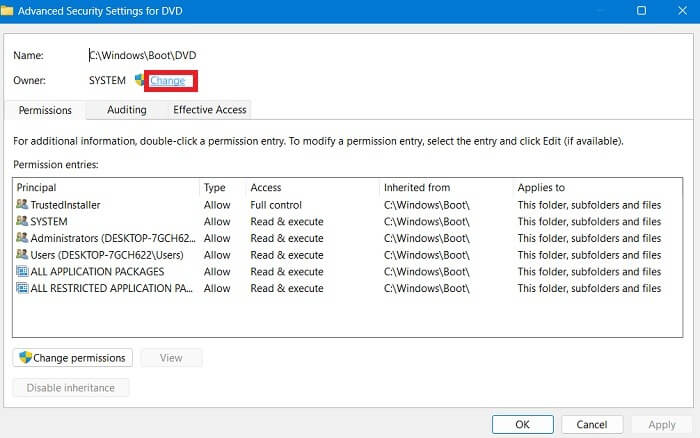Click OK to confirm settings
The width and height of the screenshot is (700, 438).
pos(523,424)
